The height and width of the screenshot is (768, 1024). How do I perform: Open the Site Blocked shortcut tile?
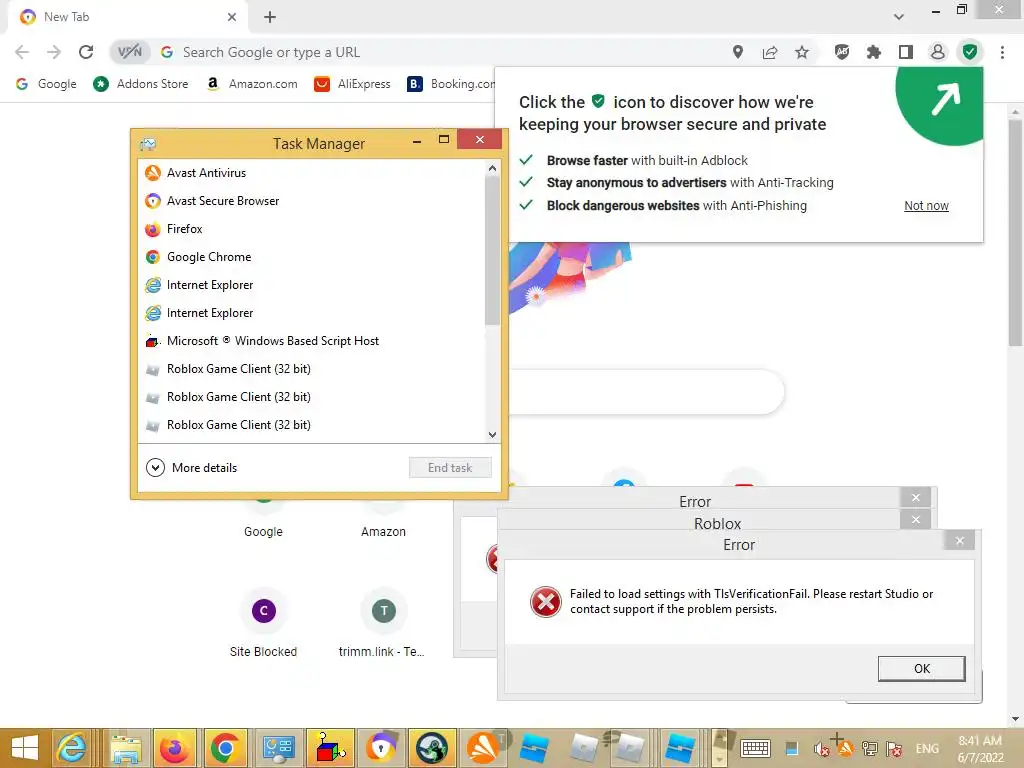pyautogui.click(x=263, y=622)
